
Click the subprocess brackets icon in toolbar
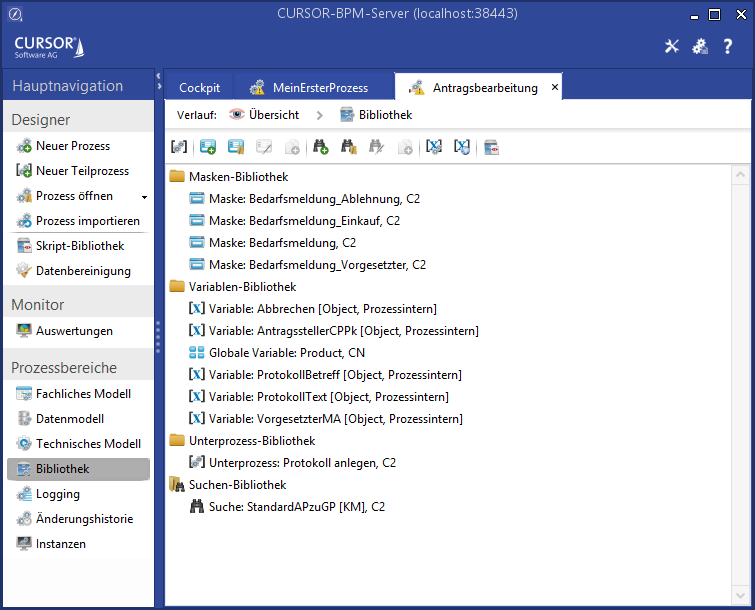[179, 147]
